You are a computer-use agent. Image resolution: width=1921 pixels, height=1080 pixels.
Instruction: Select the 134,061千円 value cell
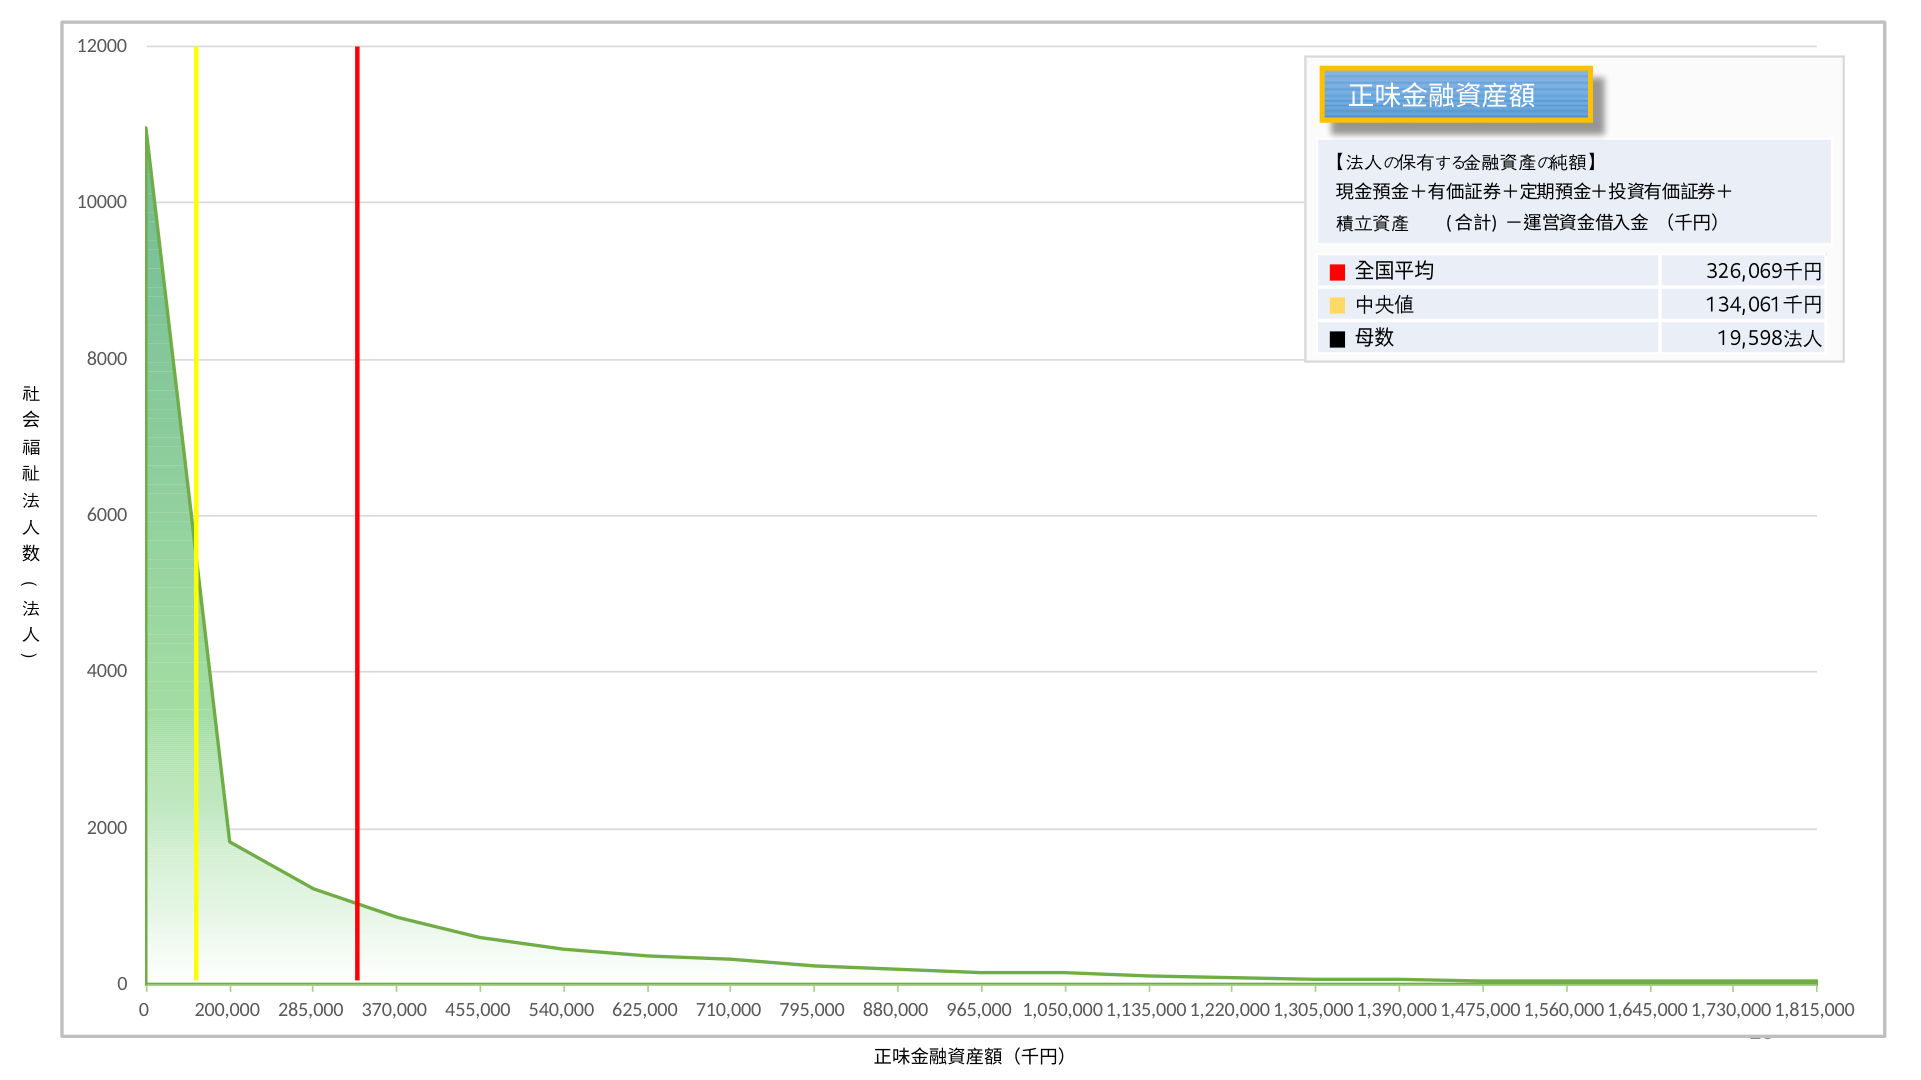pyautogui.click(x=1763, y=304)
